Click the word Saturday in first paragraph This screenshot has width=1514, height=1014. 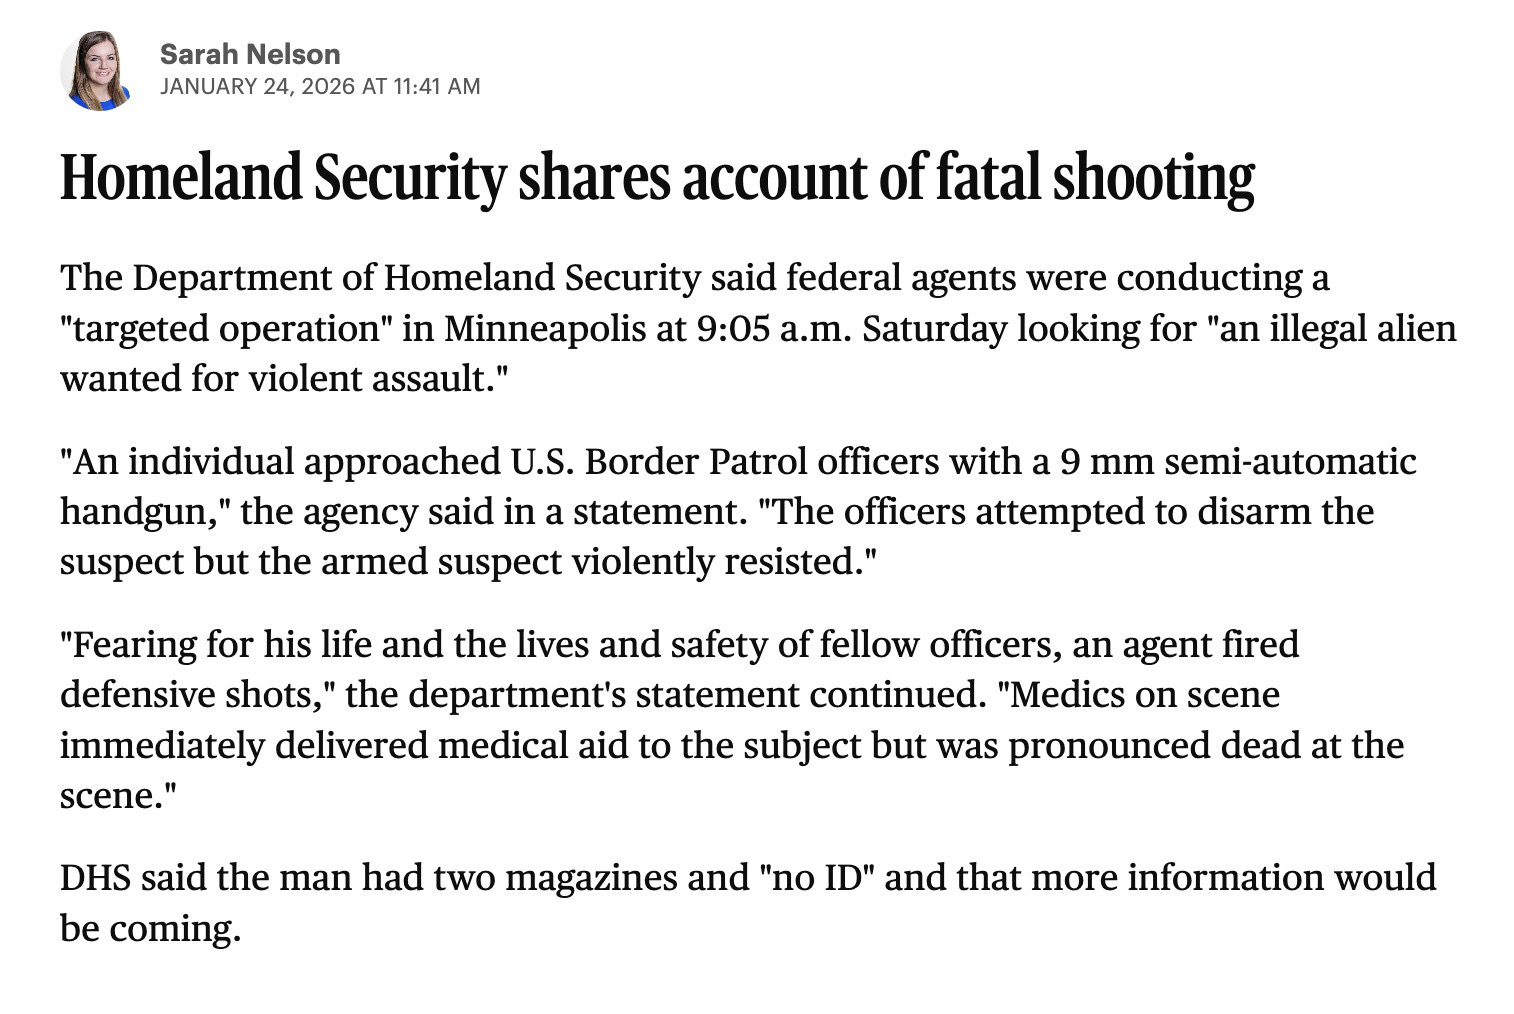pos(934,328)
